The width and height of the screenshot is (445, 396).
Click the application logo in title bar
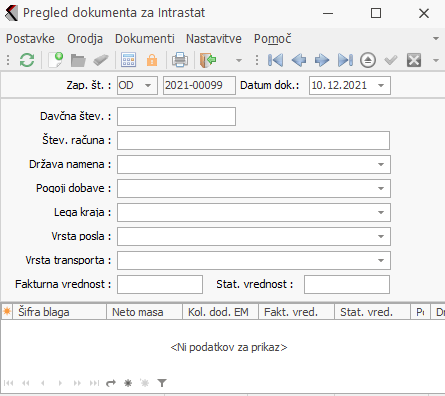11,13
